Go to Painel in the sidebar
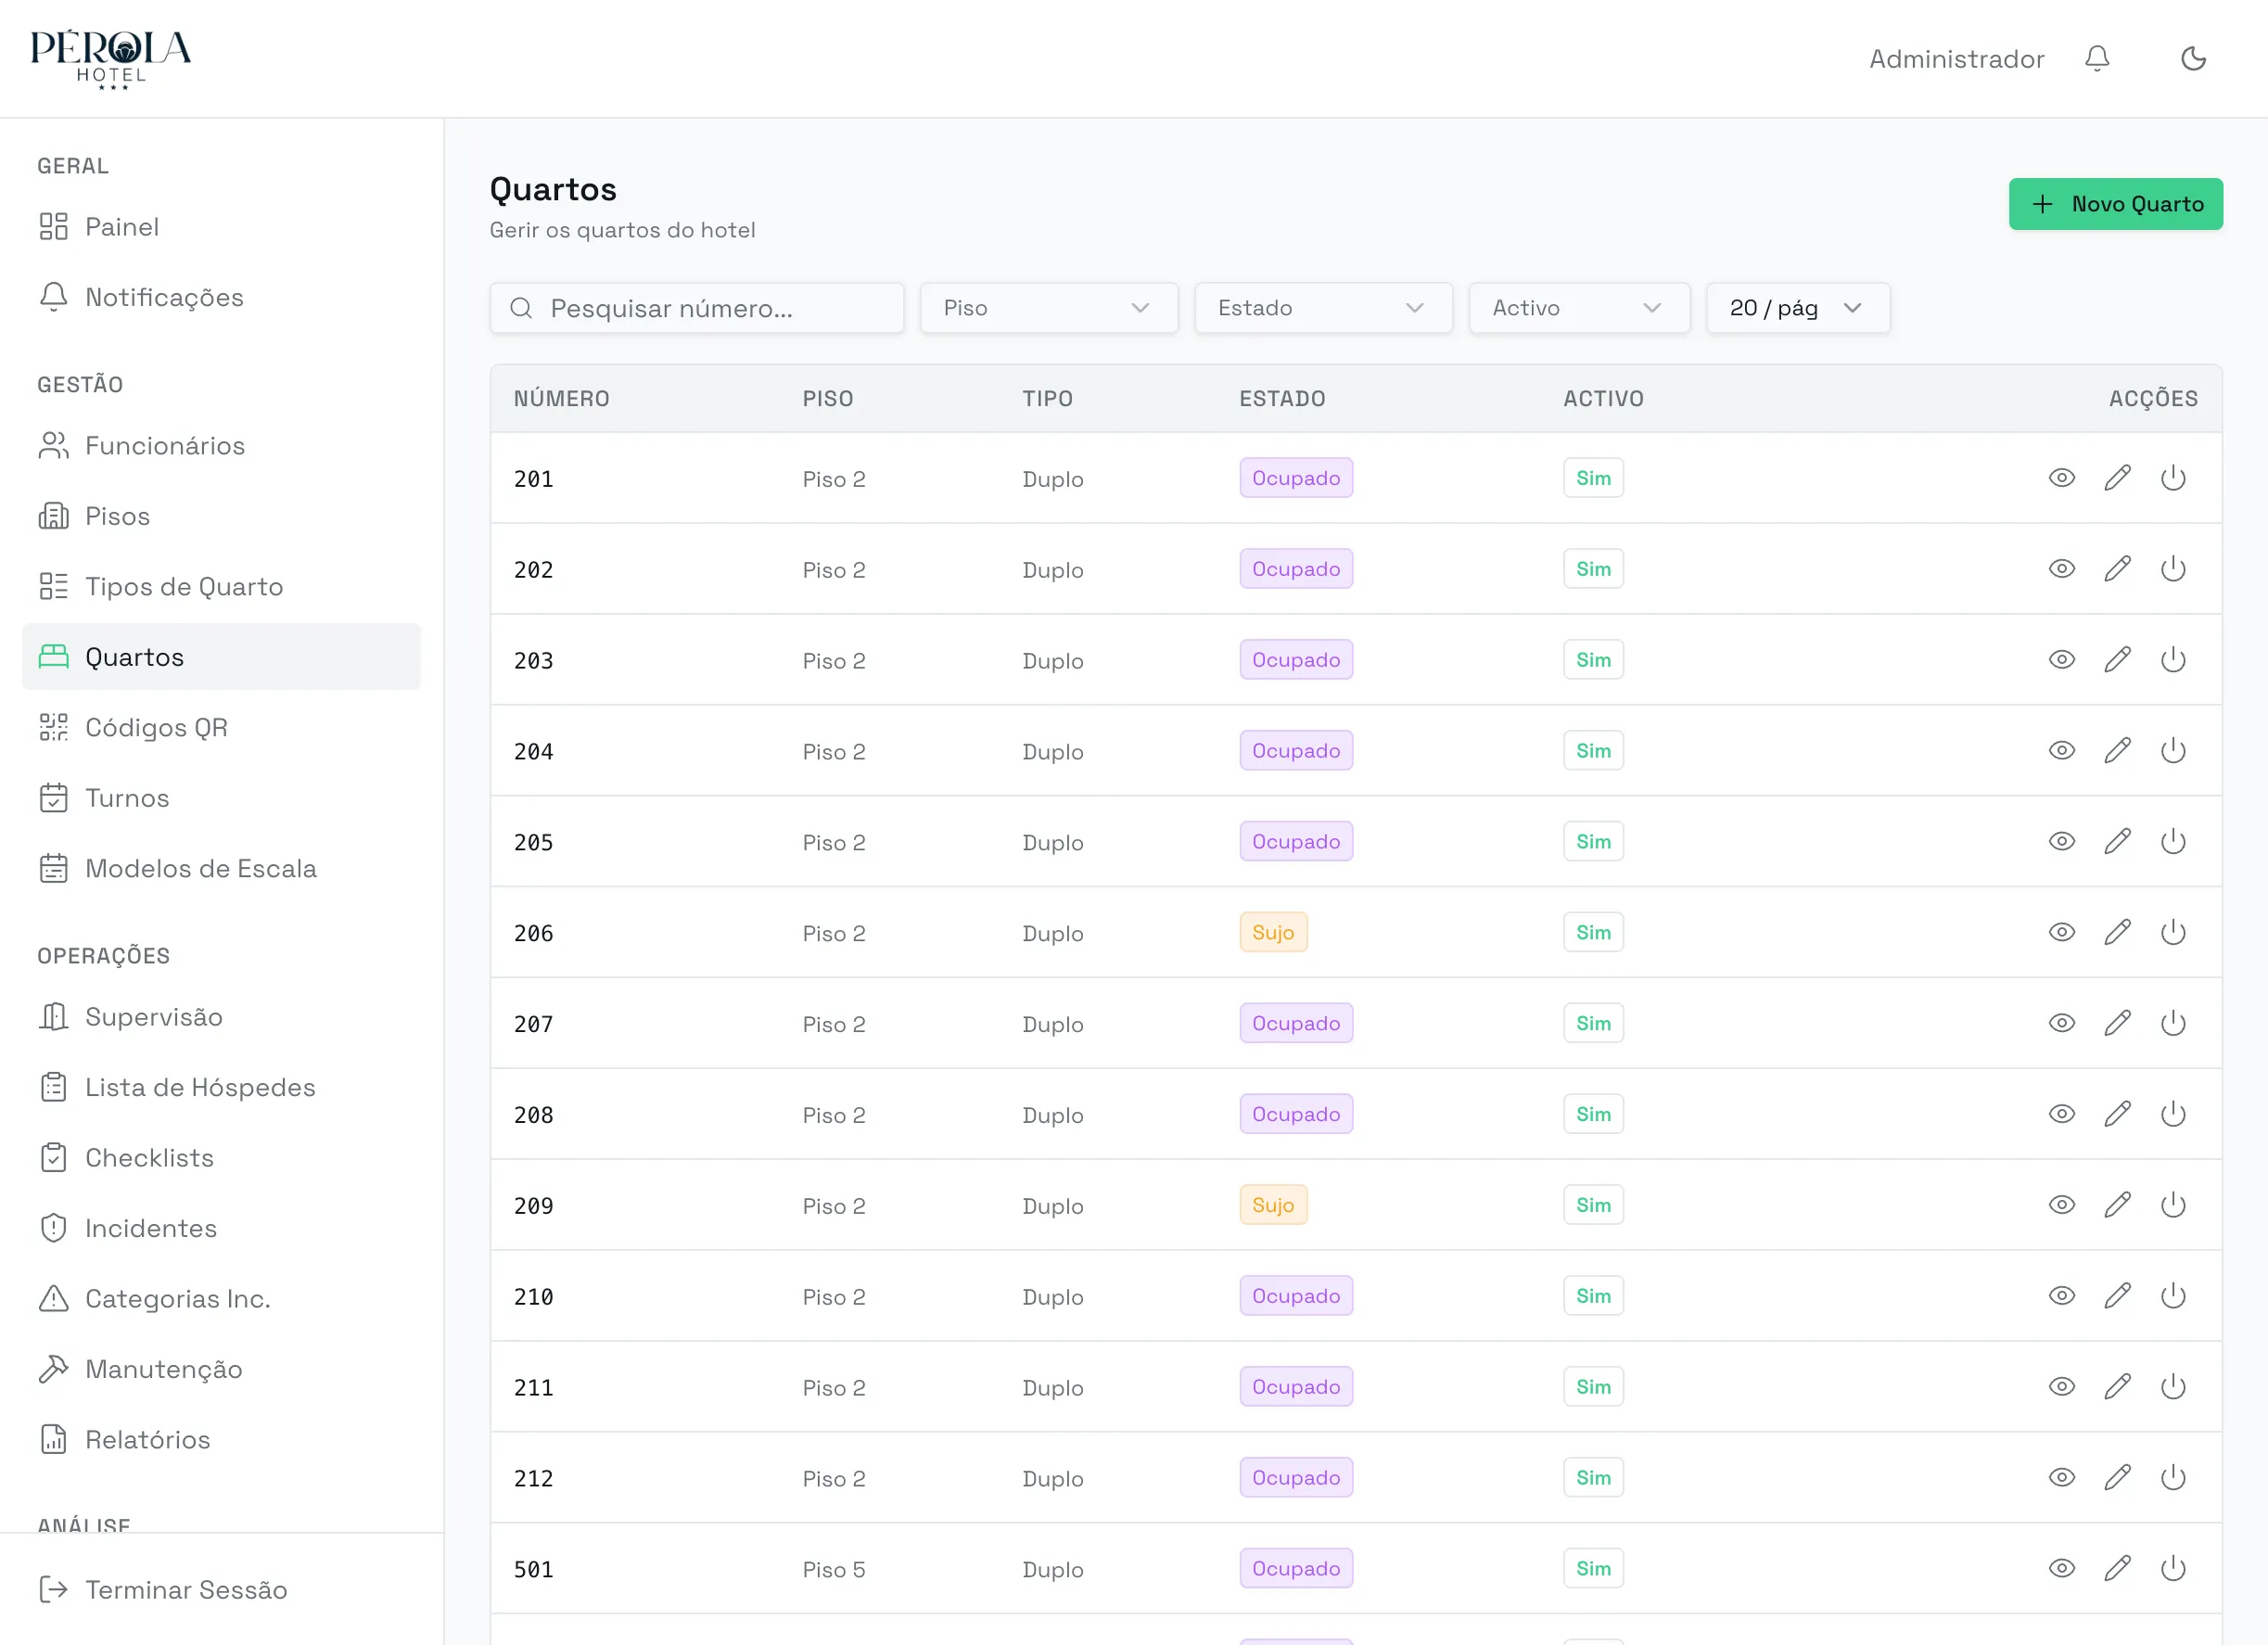The height and width of the screenshot is (1645, 2268). click(221, 227)
